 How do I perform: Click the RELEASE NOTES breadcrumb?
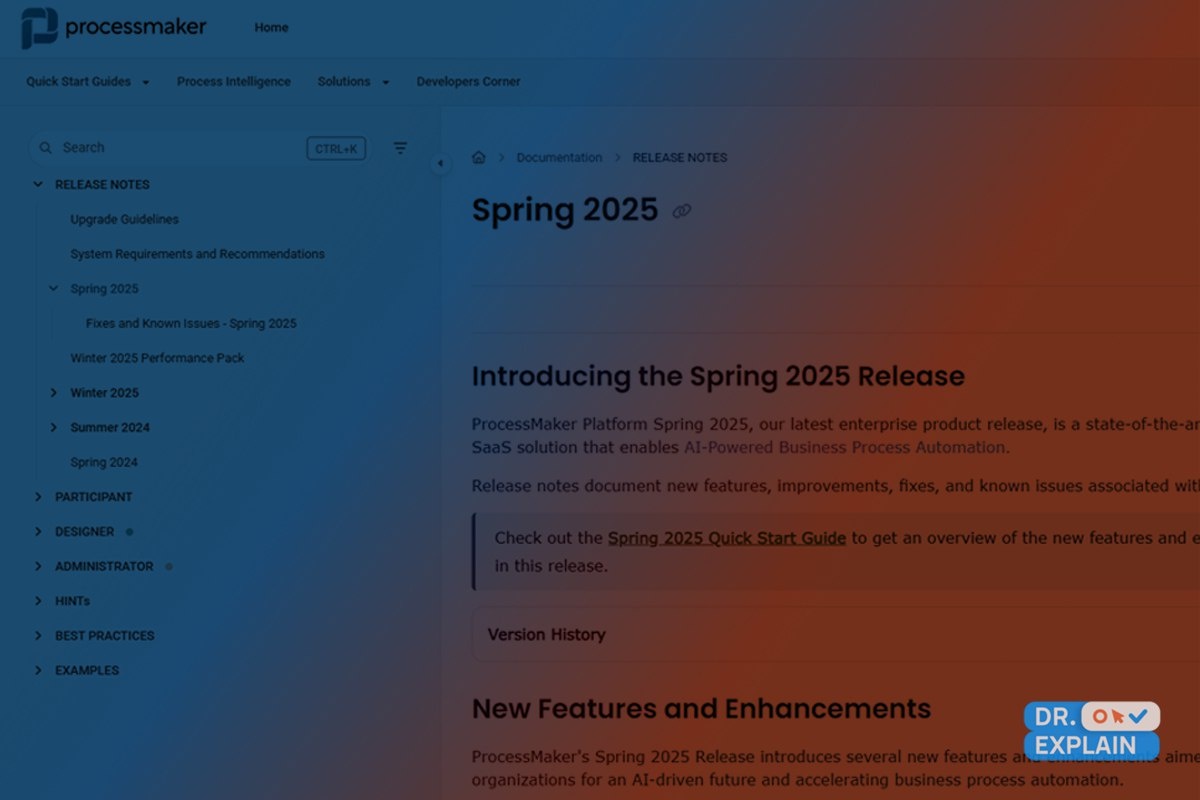(680, 158)
